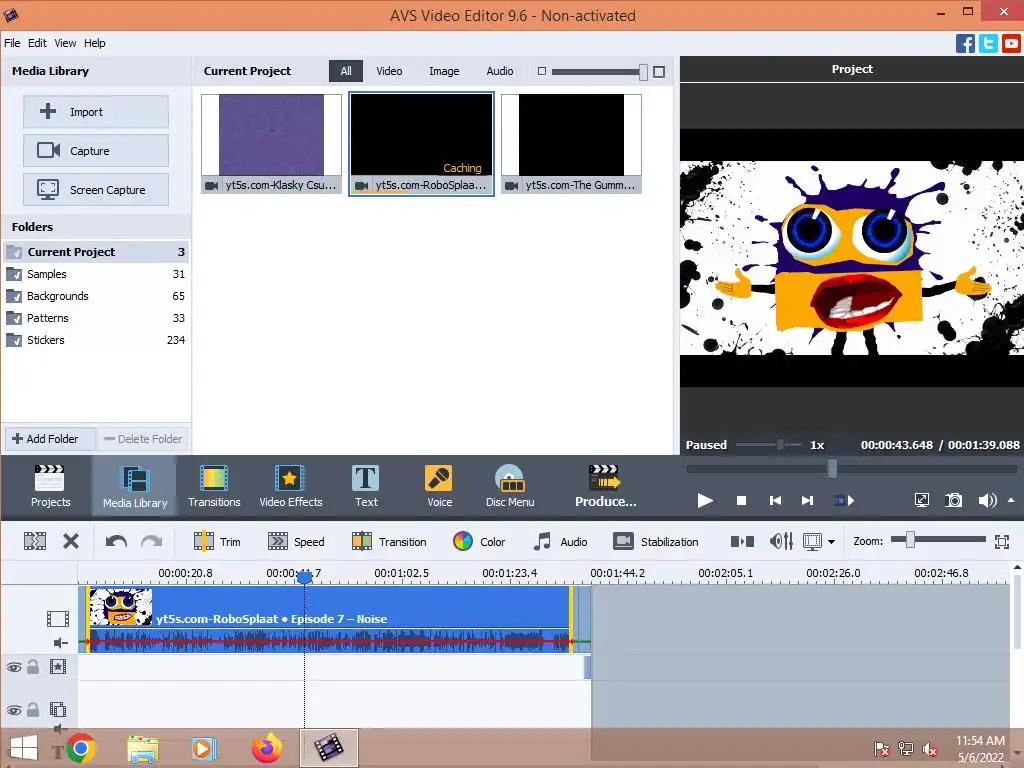Jump to next scene
The image size is (1024, 768).
[x=844, y=501]
